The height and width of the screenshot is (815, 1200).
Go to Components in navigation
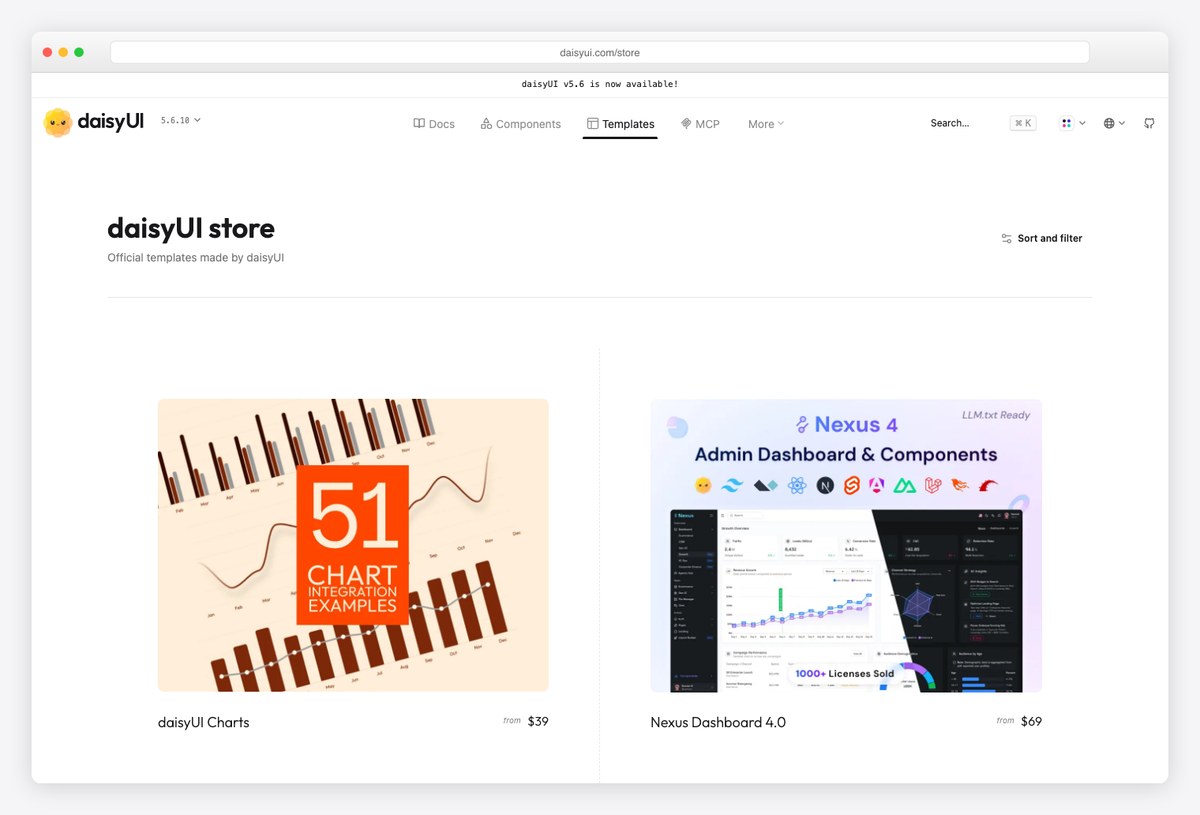[x=521, y=124]
